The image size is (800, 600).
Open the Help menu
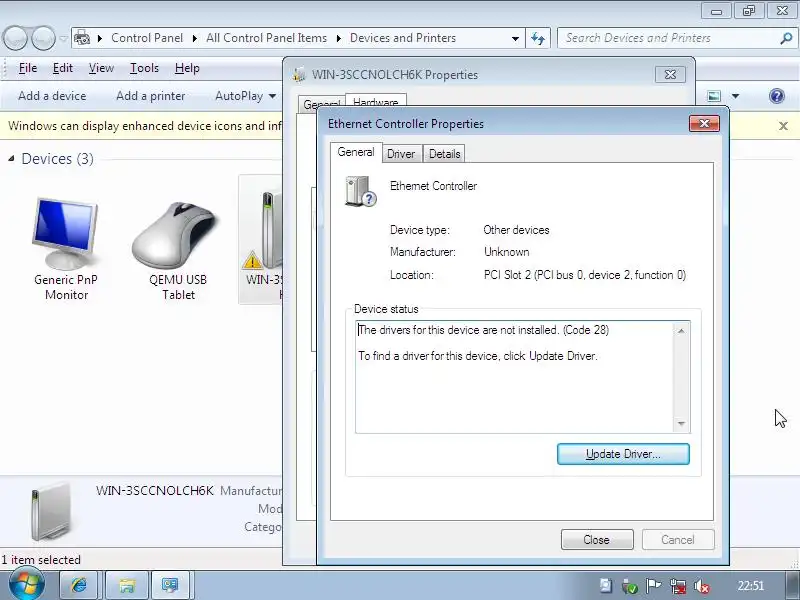tap(187, 68)
